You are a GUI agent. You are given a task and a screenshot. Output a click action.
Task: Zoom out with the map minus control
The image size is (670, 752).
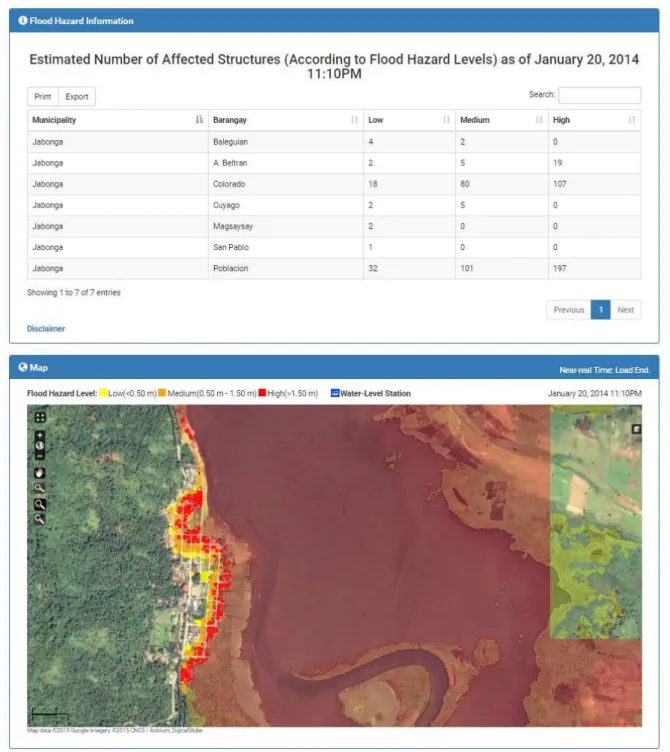pyautogui.click(x=40, y=456)
